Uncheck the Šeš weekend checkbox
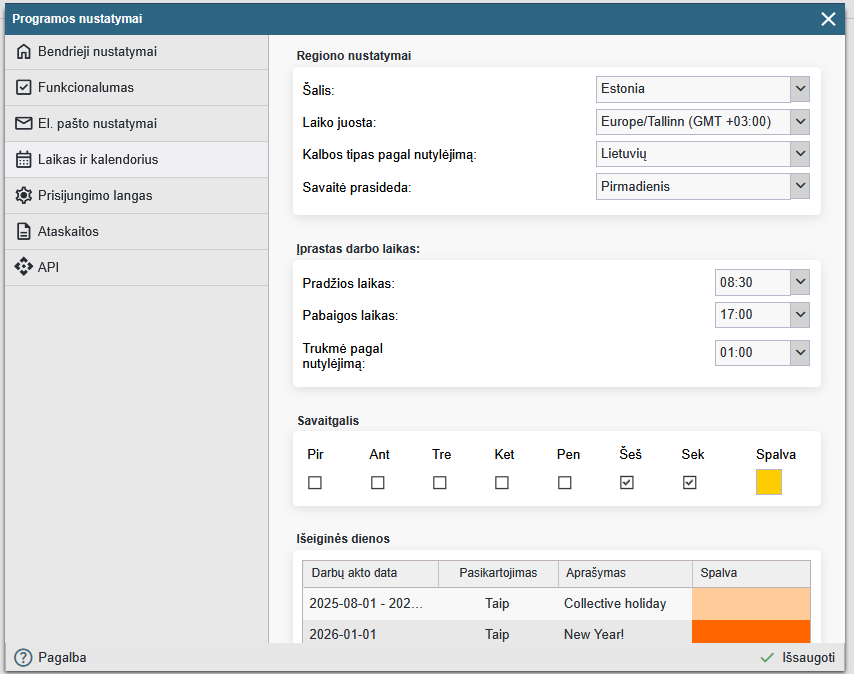 627,483
